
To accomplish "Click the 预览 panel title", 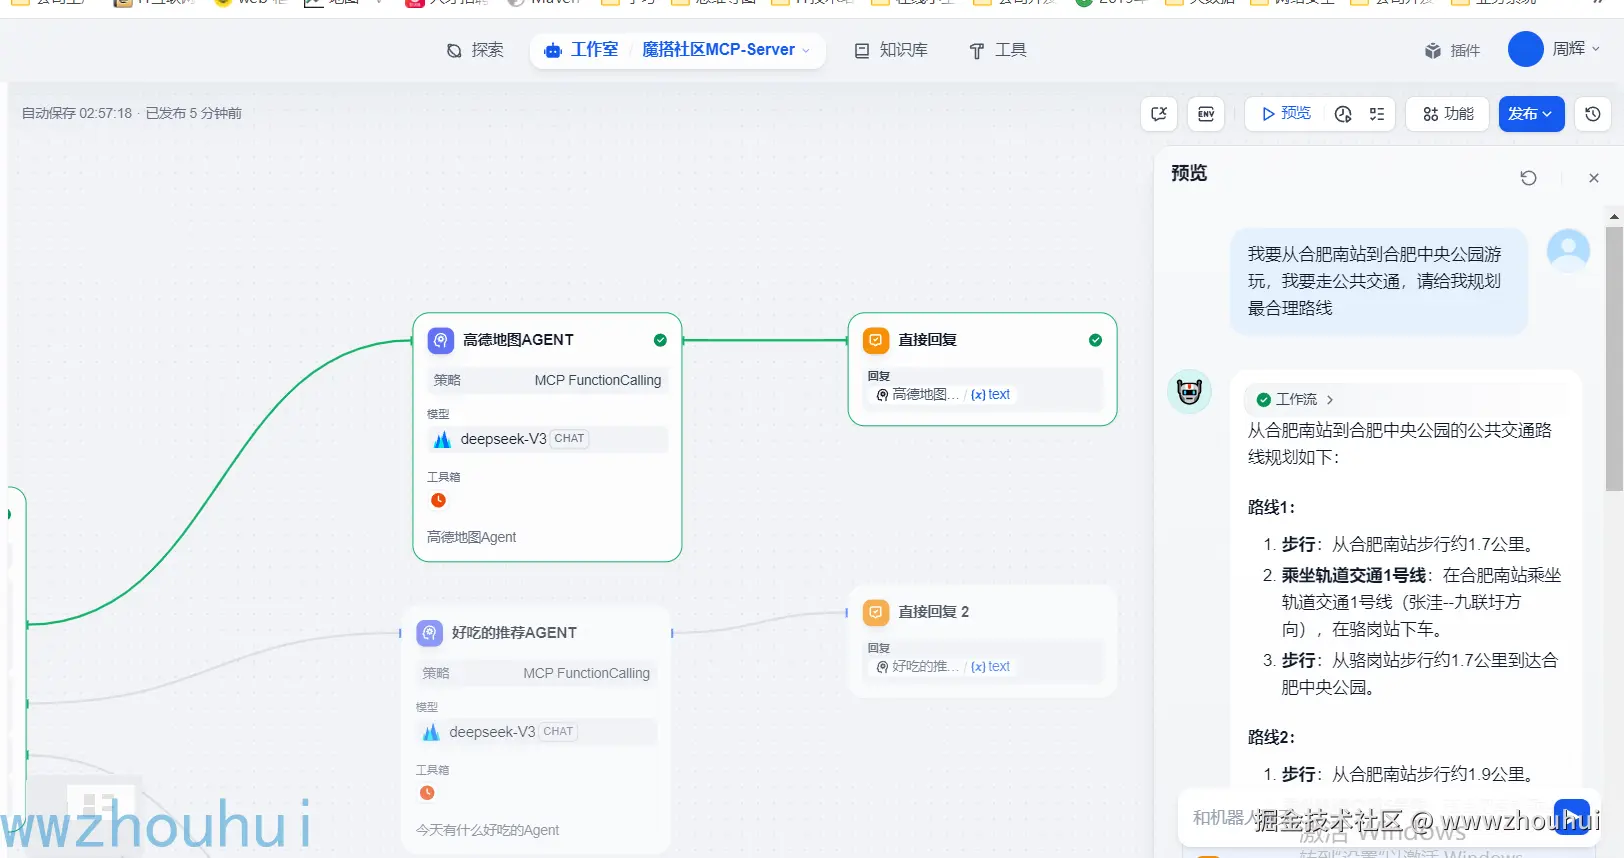I will coord(1189,173).
